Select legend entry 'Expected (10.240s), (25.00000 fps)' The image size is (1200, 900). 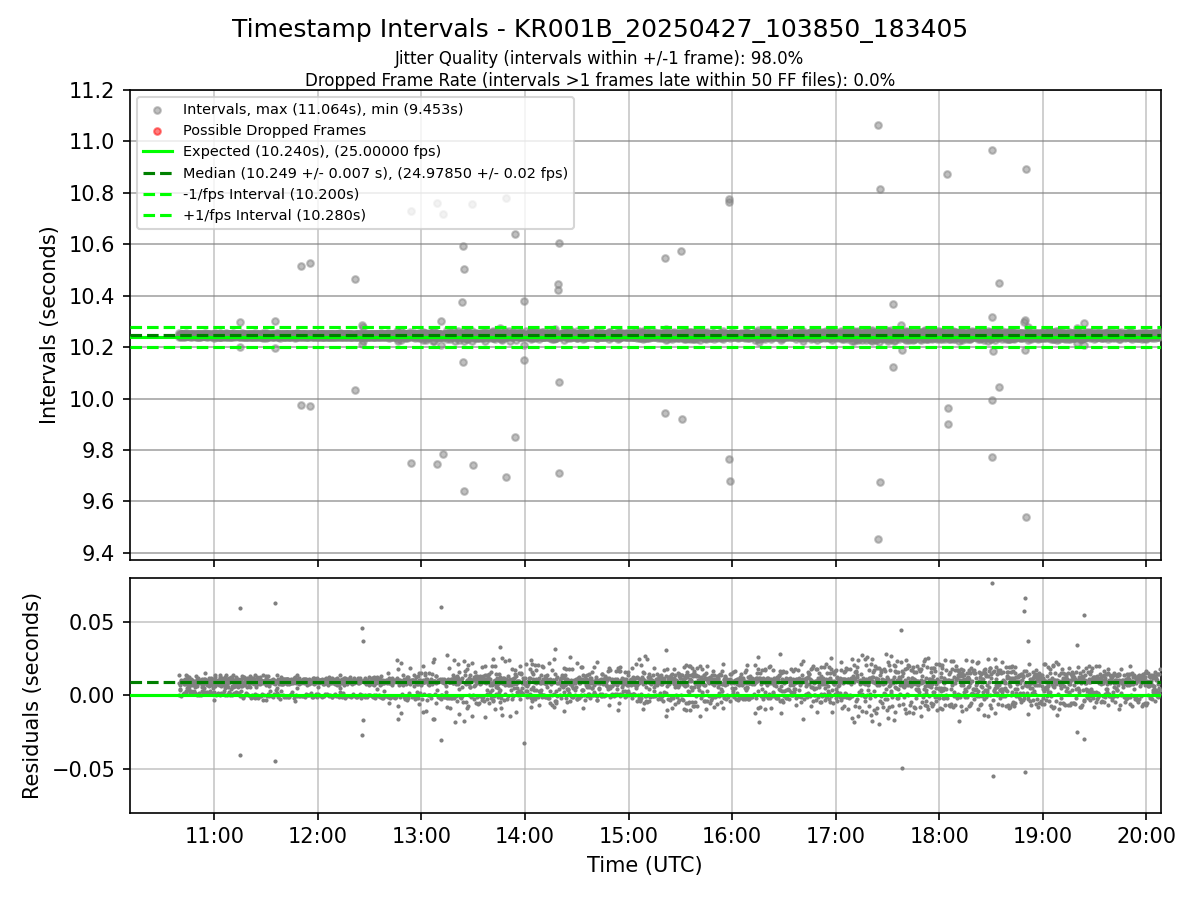310,151
